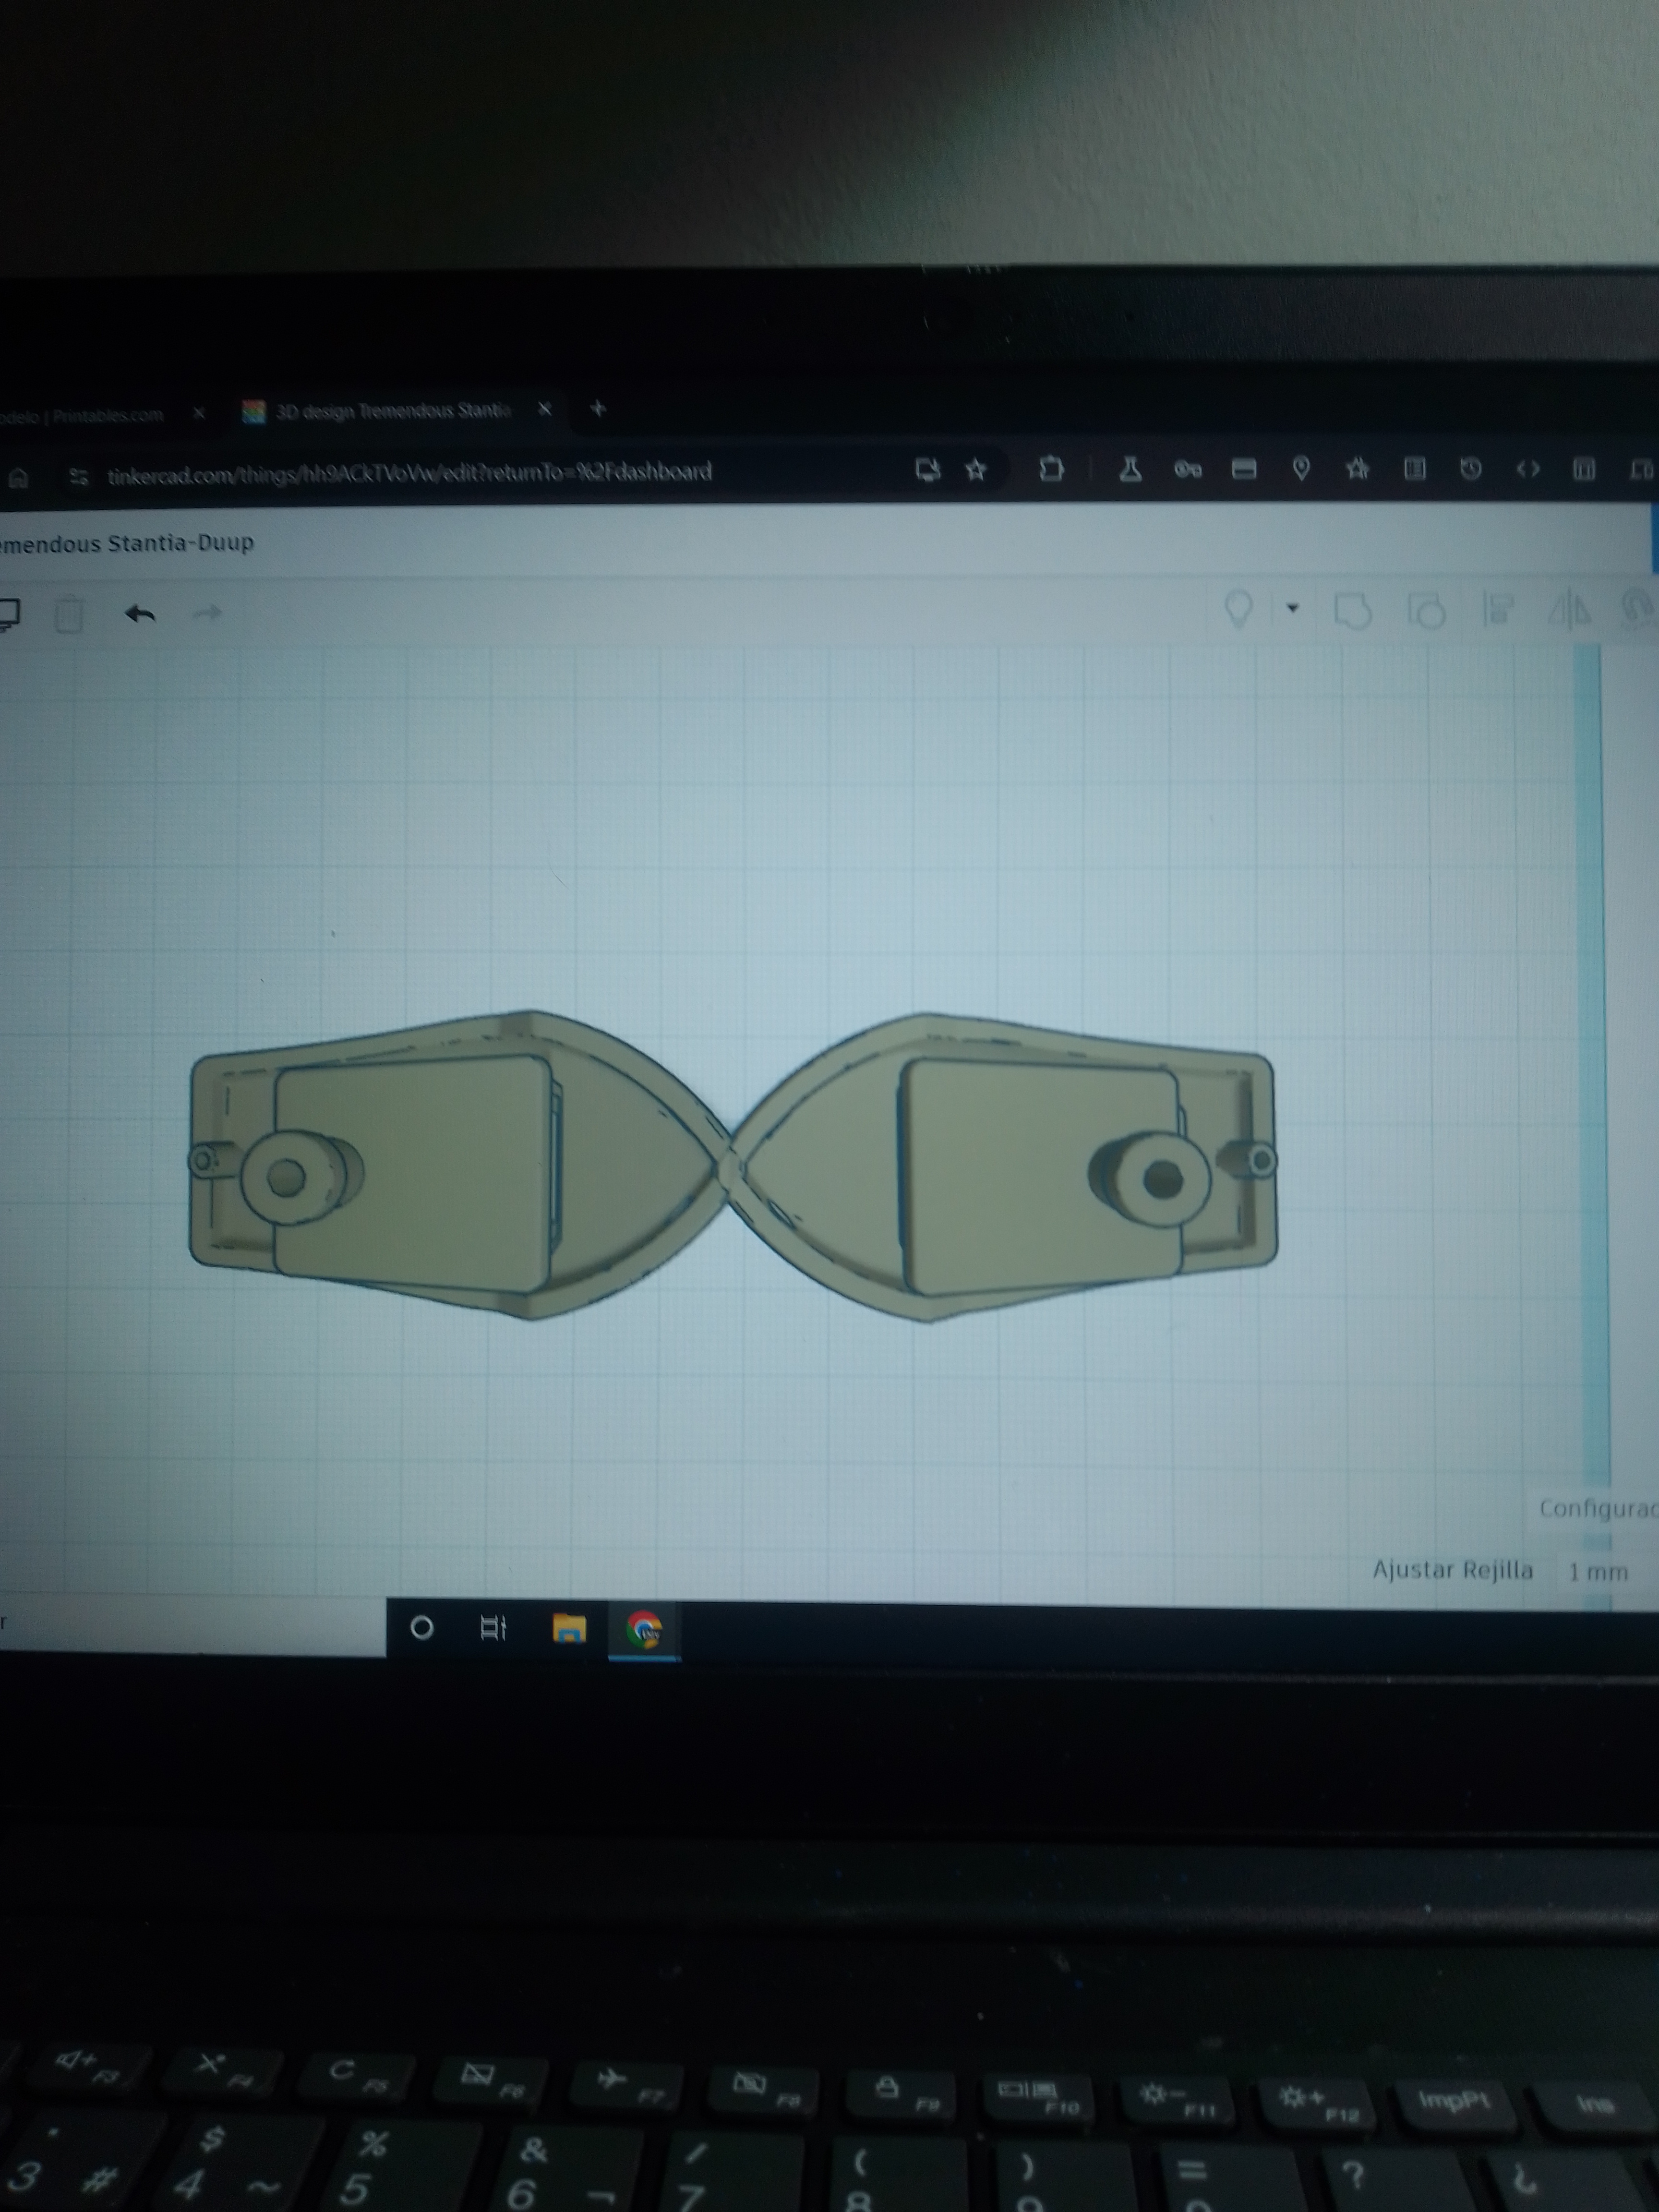Open the Windows Cortana circle button
This screenshot has width=1659, height=2212.
coord(422,1628)
